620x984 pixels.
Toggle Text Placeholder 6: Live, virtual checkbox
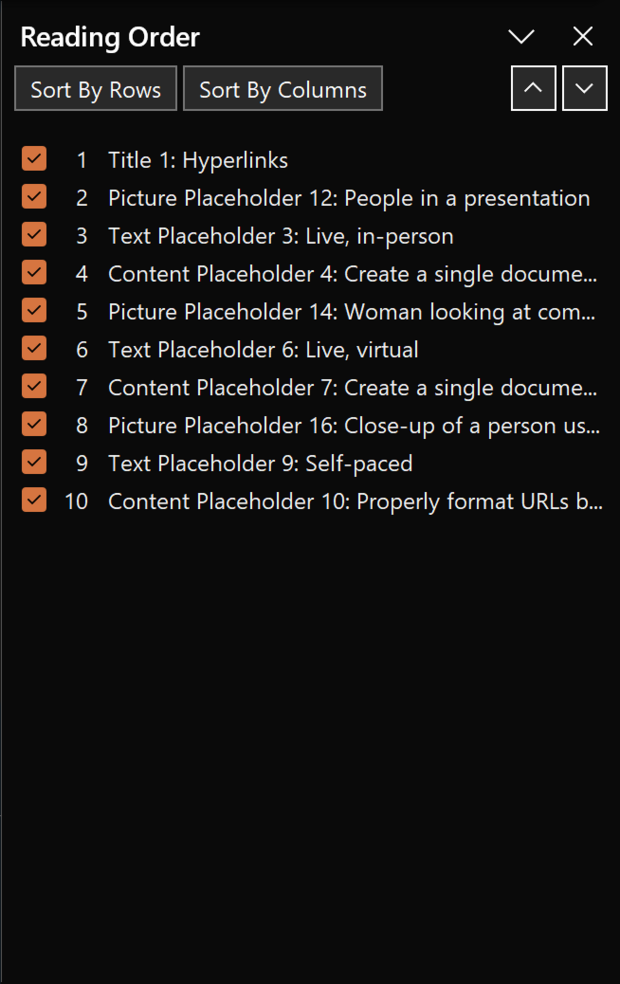[x=34, y=349]
